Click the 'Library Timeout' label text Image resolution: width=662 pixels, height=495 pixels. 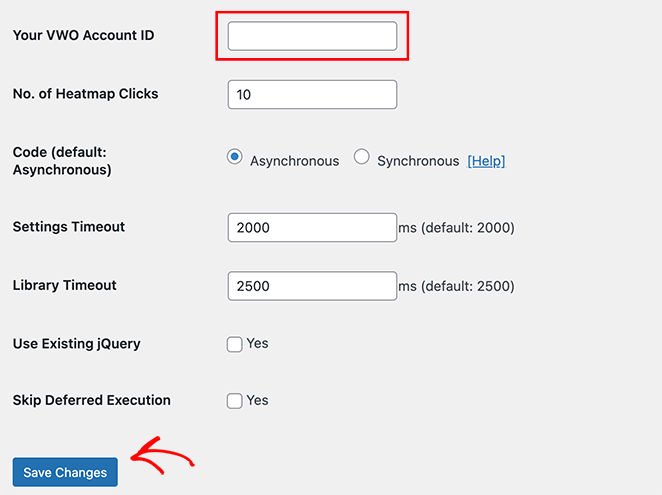click(x=65, y=285)
